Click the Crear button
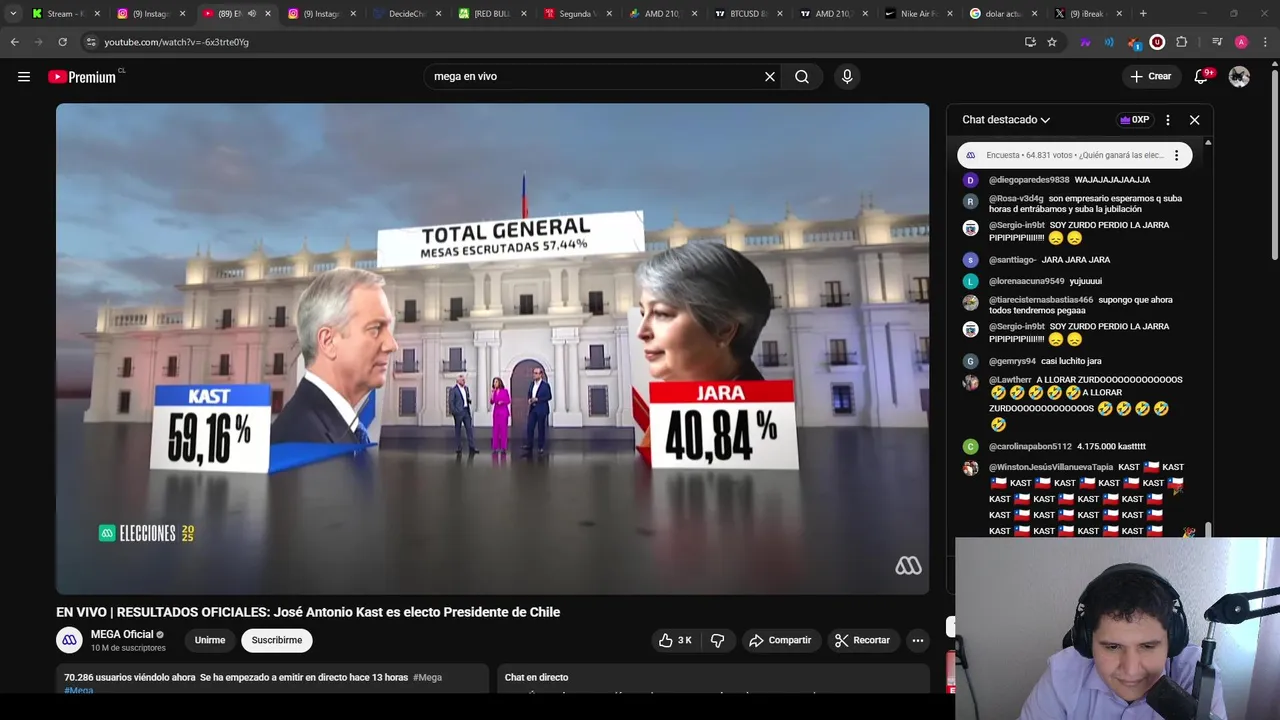The image size is (1280, 720). pos(1150,76)
